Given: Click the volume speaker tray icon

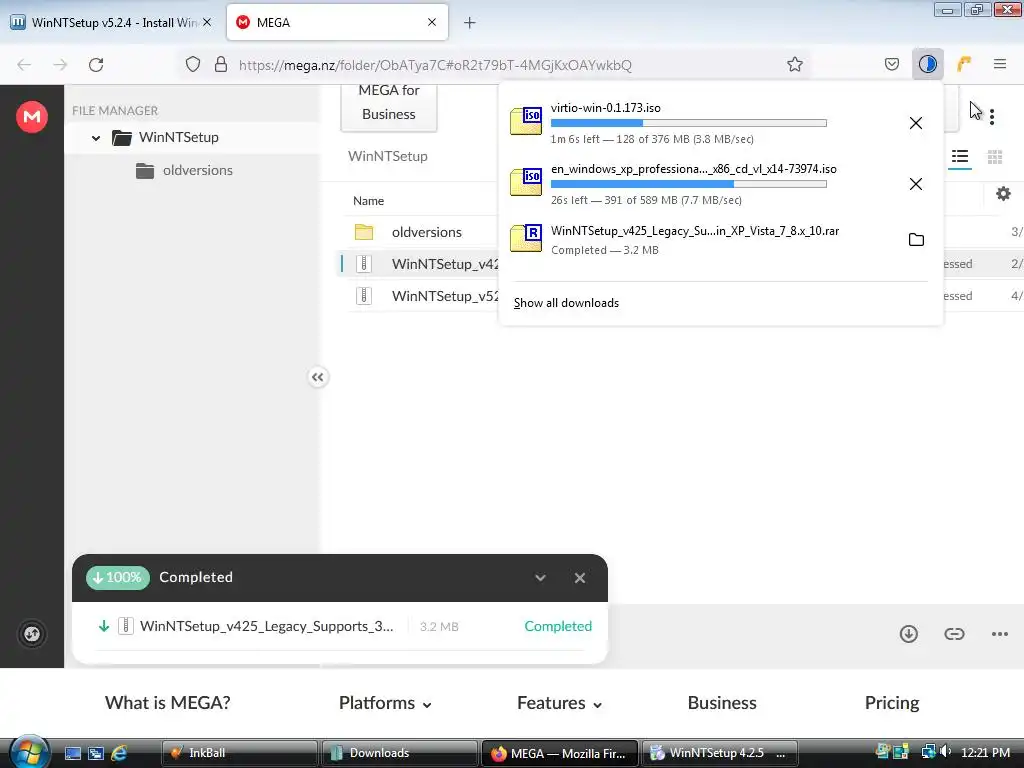Looking at the screenshot, I should point(945,752).
